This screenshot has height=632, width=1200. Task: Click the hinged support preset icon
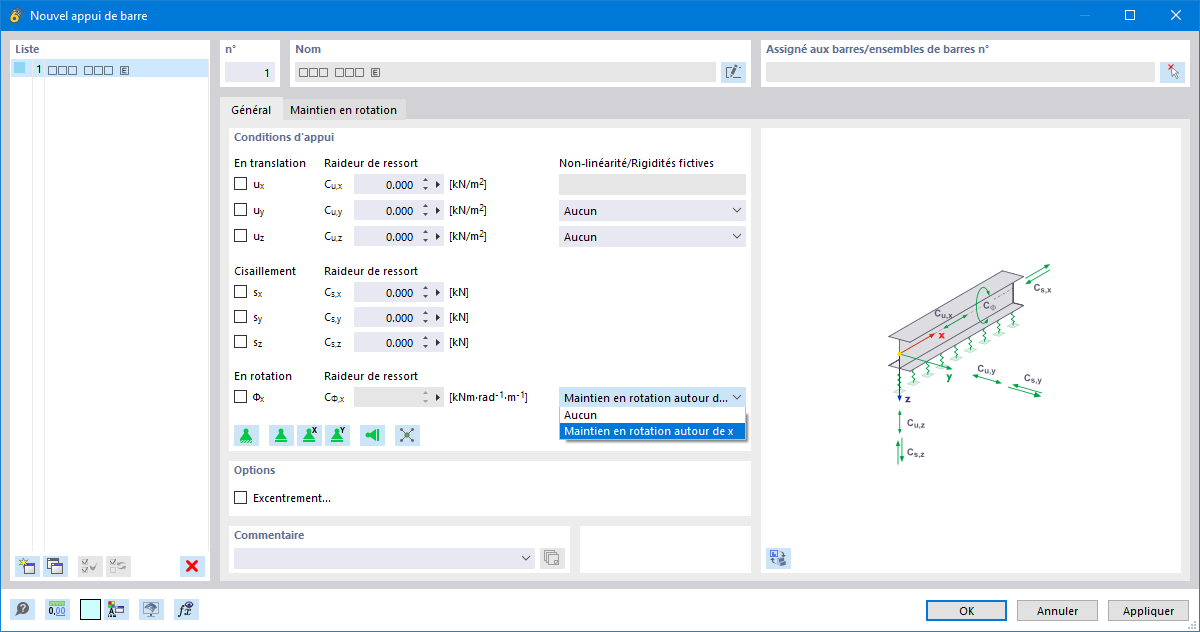281,435
